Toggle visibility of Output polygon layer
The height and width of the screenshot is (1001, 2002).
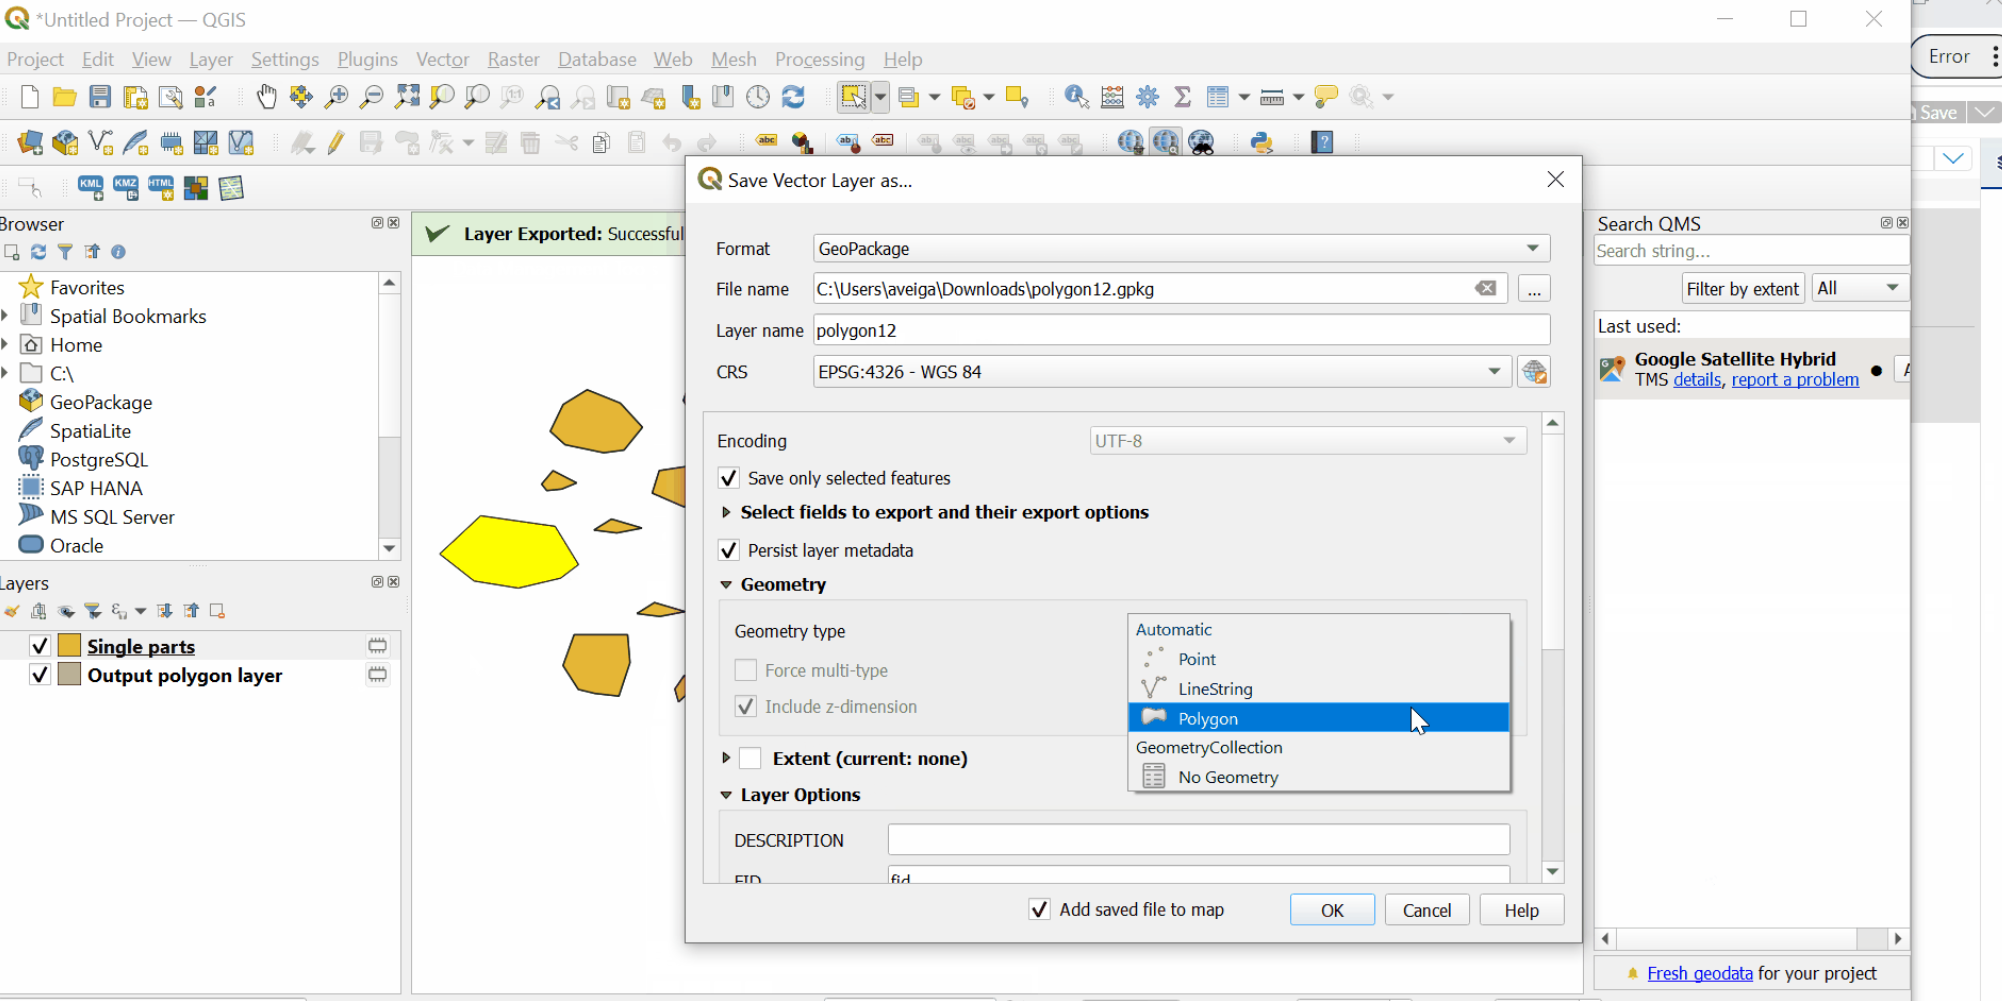pyautogui.click(x=40, y=675)
